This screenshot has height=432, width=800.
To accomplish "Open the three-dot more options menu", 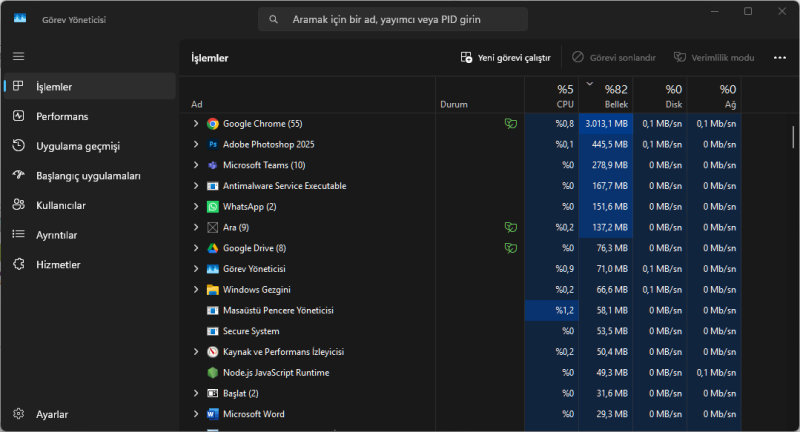I will [780, 58].
